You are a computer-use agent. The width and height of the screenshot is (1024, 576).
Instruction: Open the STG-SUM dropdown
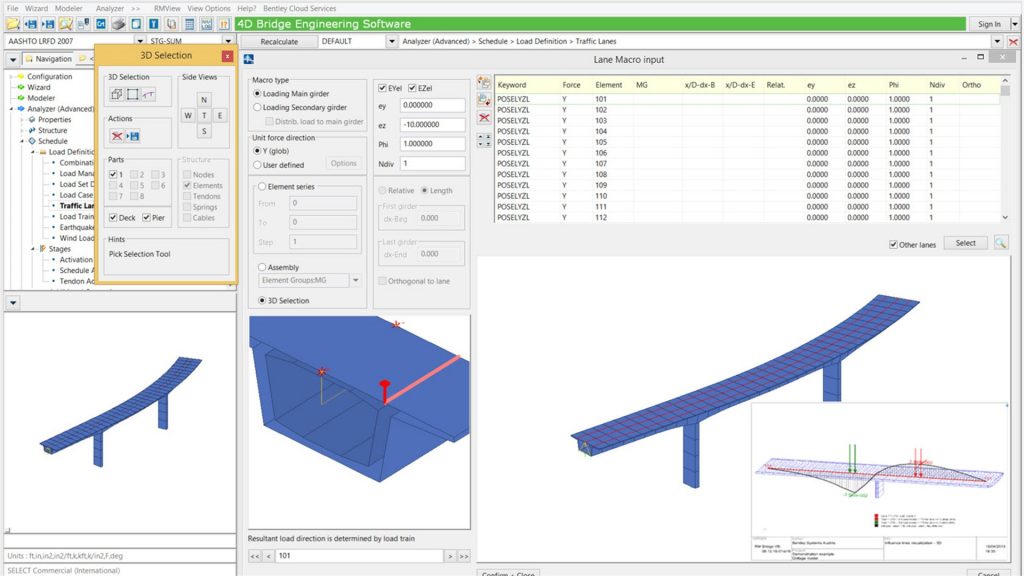(228, 41)
